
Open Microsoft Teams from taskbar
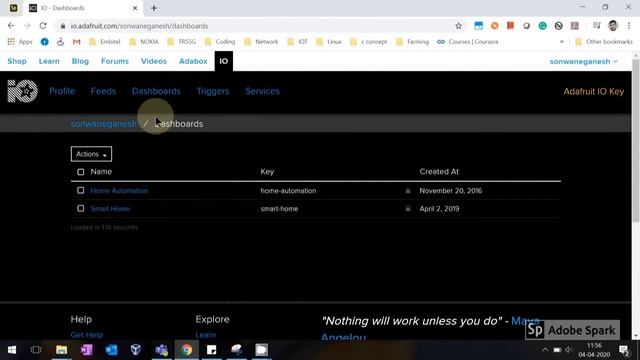point(162,350)
